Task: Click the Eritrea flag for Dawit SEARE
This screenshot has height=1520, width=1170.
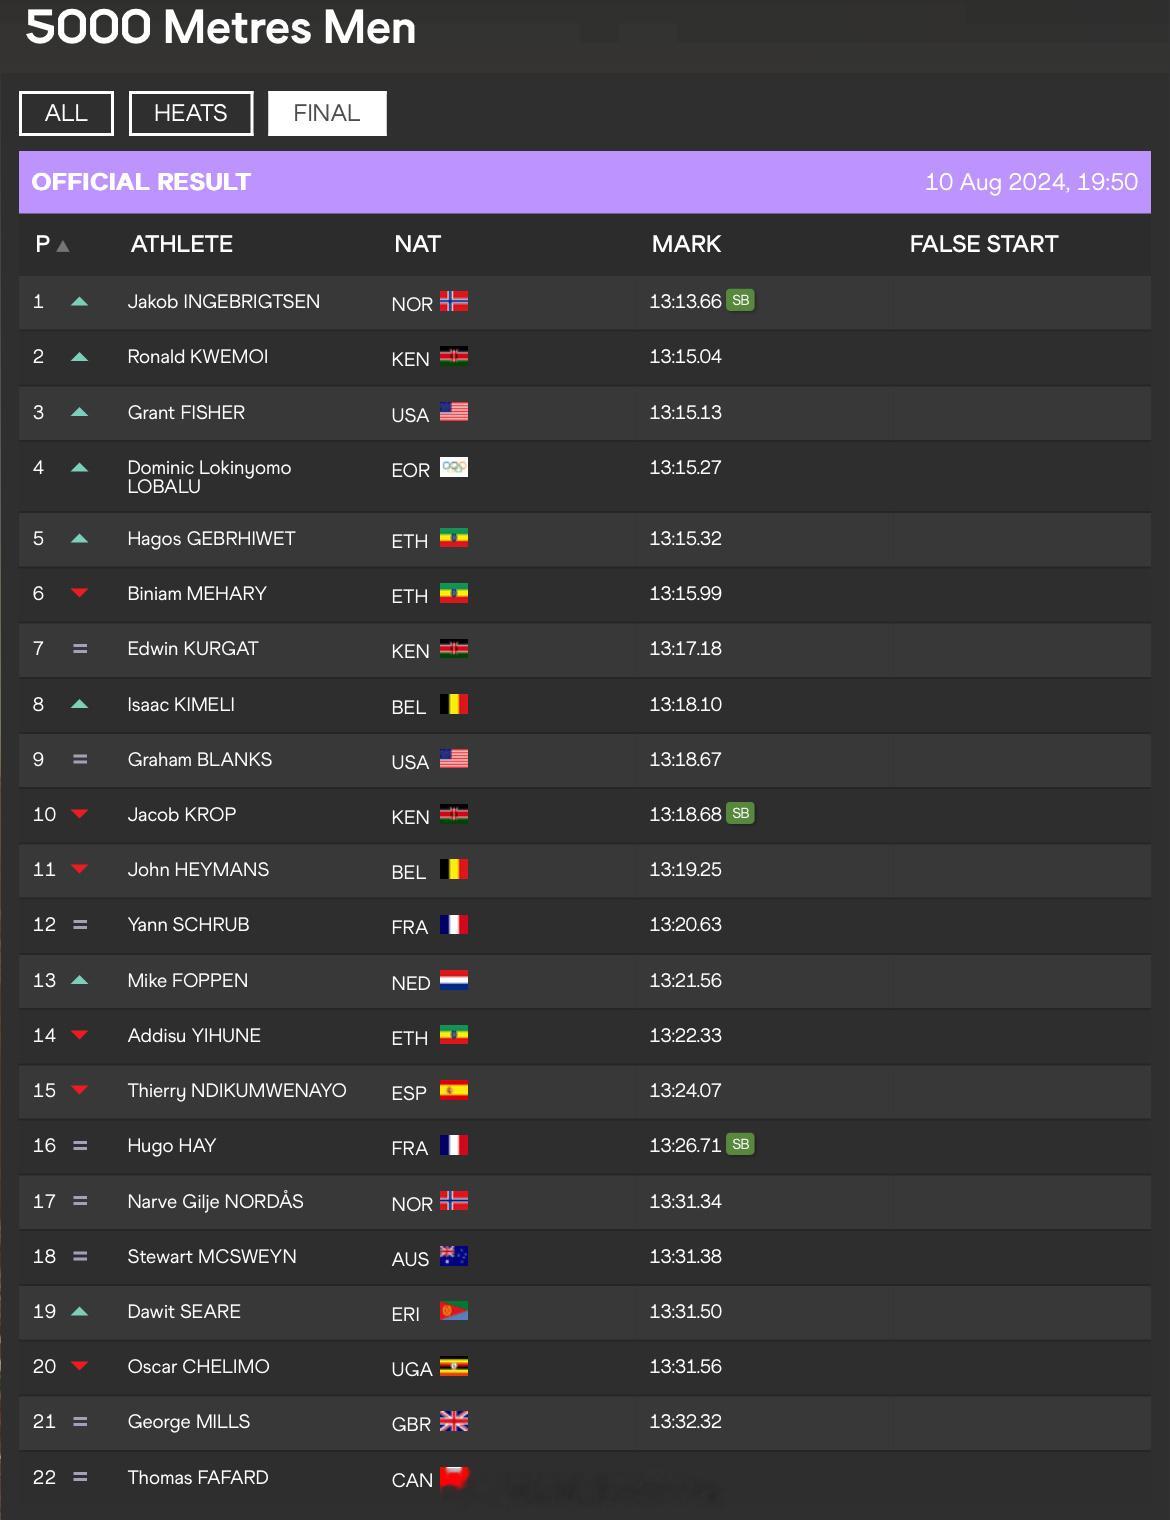Action: pos(454,1311)
